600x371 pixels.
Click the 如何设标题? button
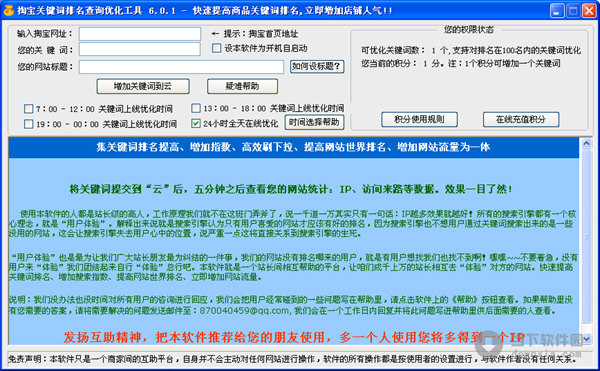(x=317, y=67)
